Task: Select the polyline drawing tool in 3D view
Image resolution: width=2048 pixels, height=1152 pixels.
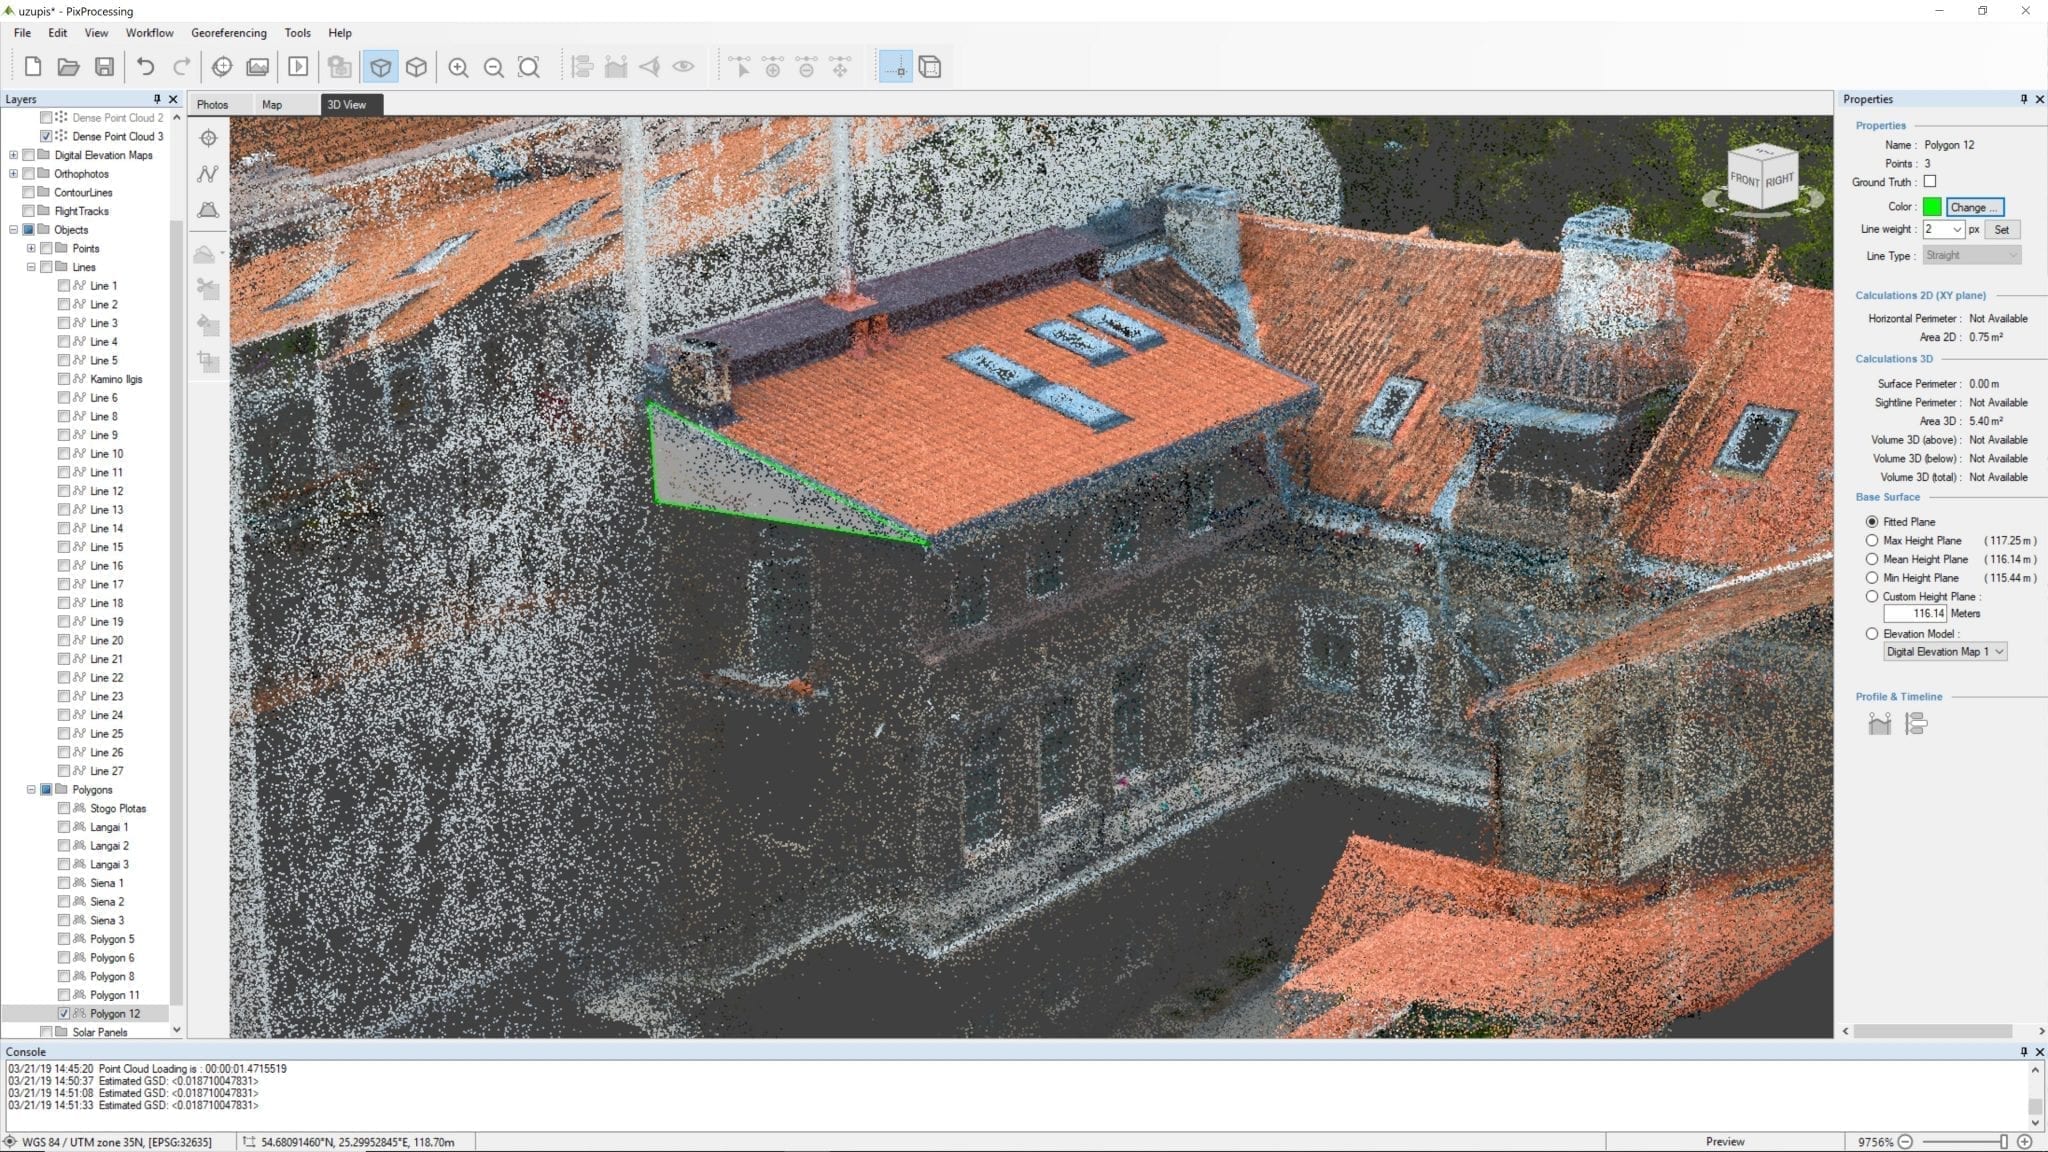Action: pyautogui.click(x=208, y=174)
